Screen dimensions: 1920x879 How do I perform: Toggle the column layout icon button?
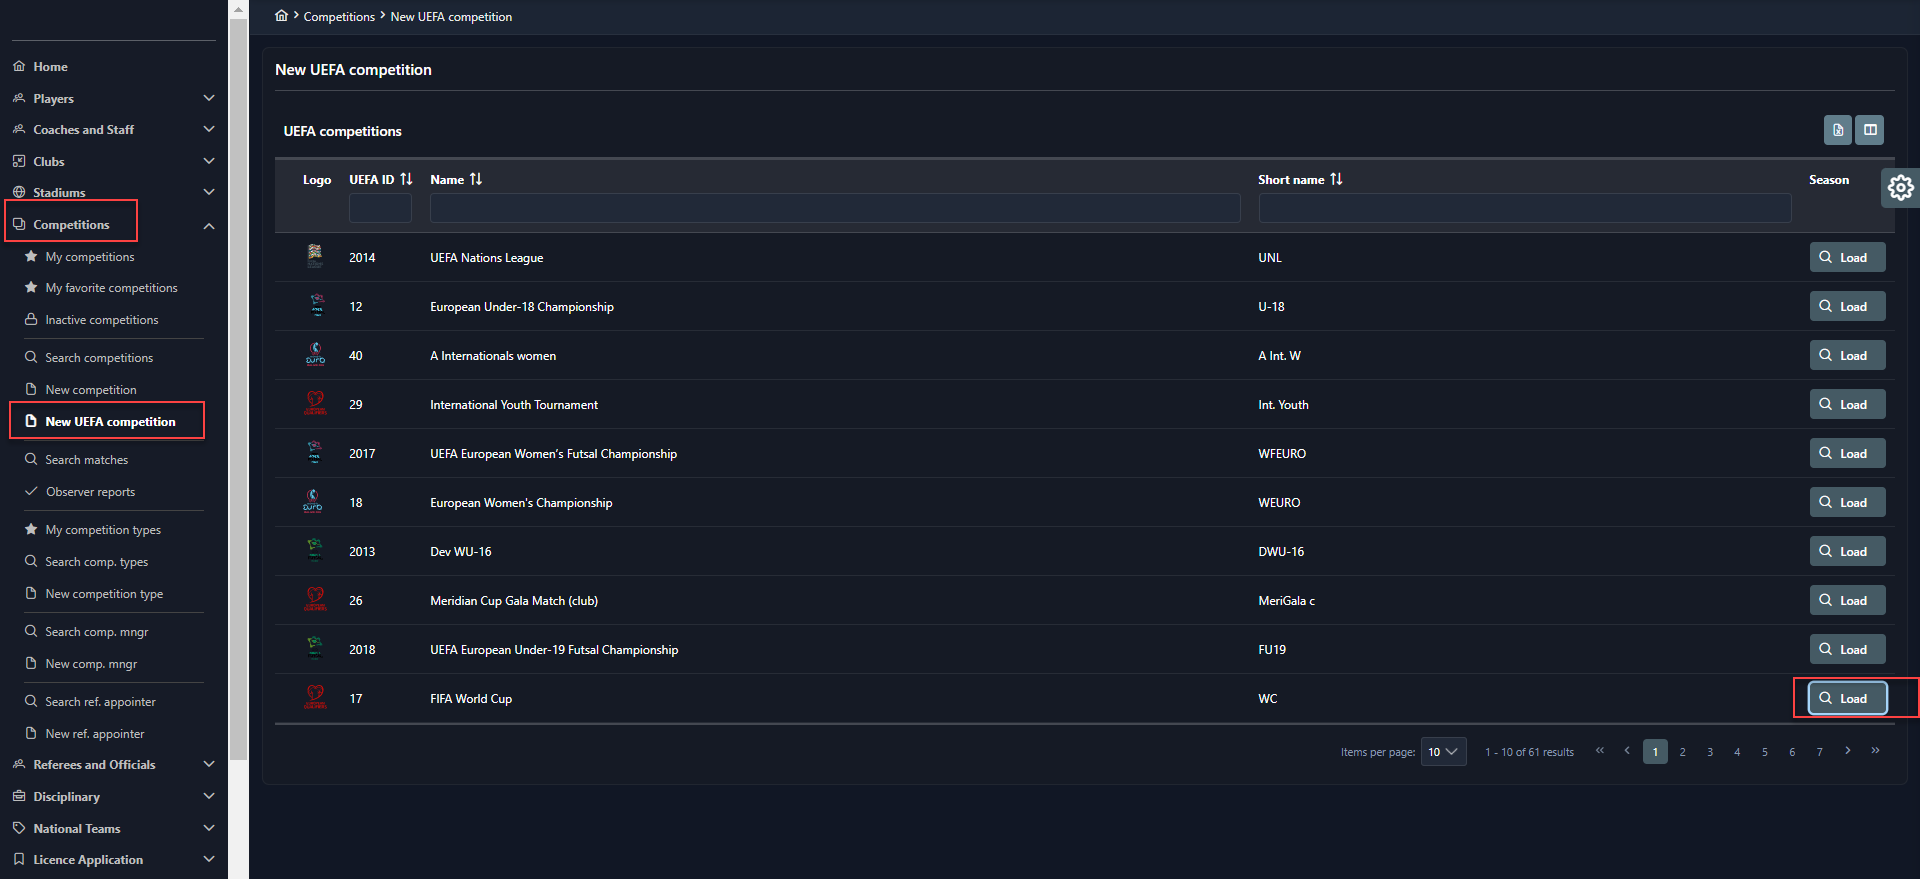[x=1869, y=130]
